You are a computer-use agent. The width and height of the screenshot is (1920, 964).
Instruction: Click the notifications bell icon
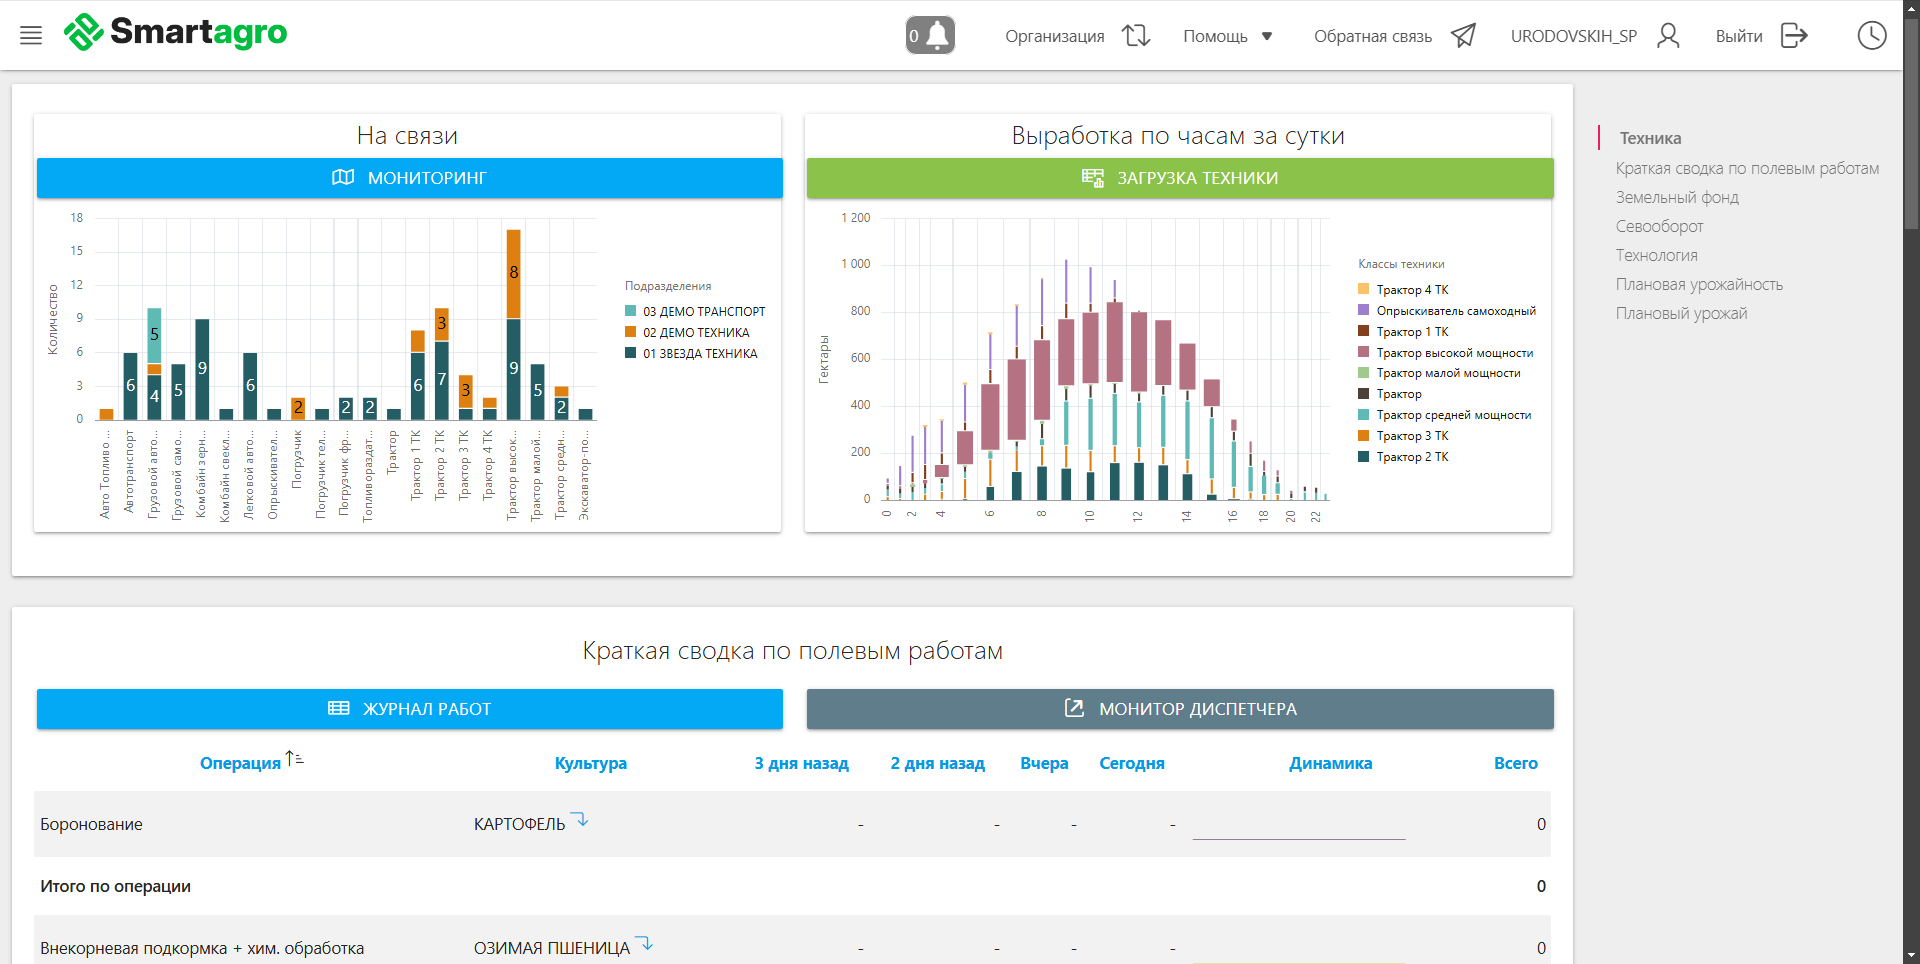coord(930,36)
